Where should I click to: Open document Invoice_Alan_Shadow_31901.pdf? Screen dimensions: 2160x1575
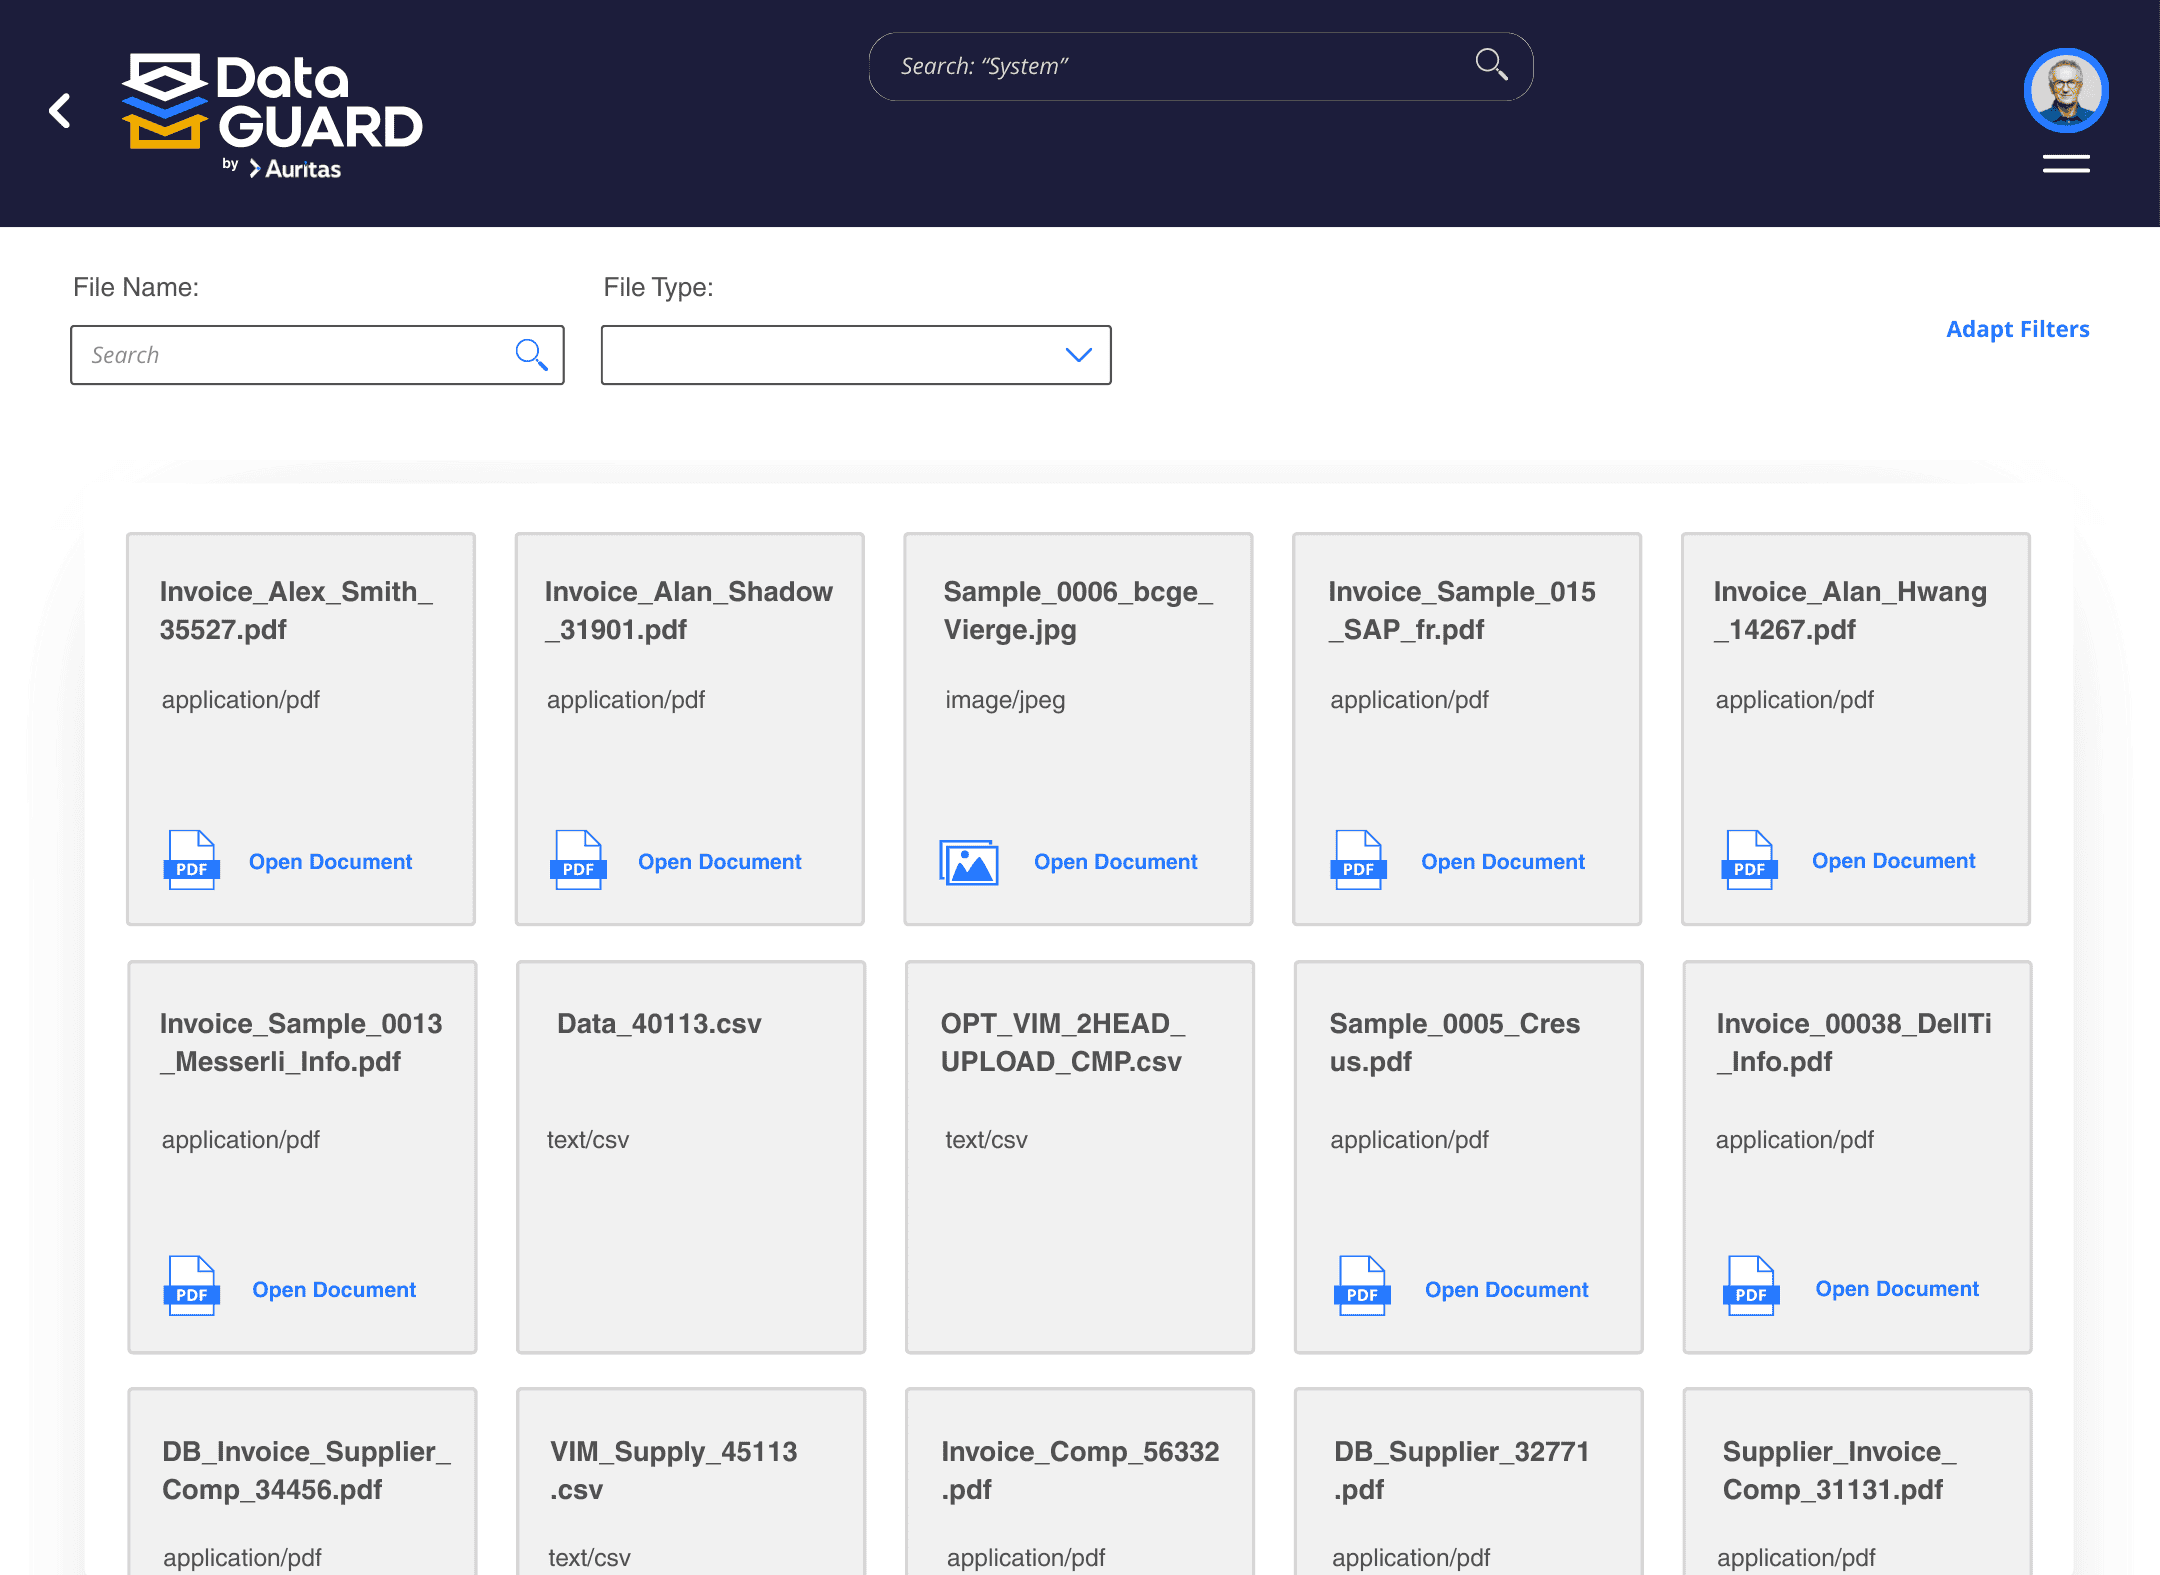719,861
